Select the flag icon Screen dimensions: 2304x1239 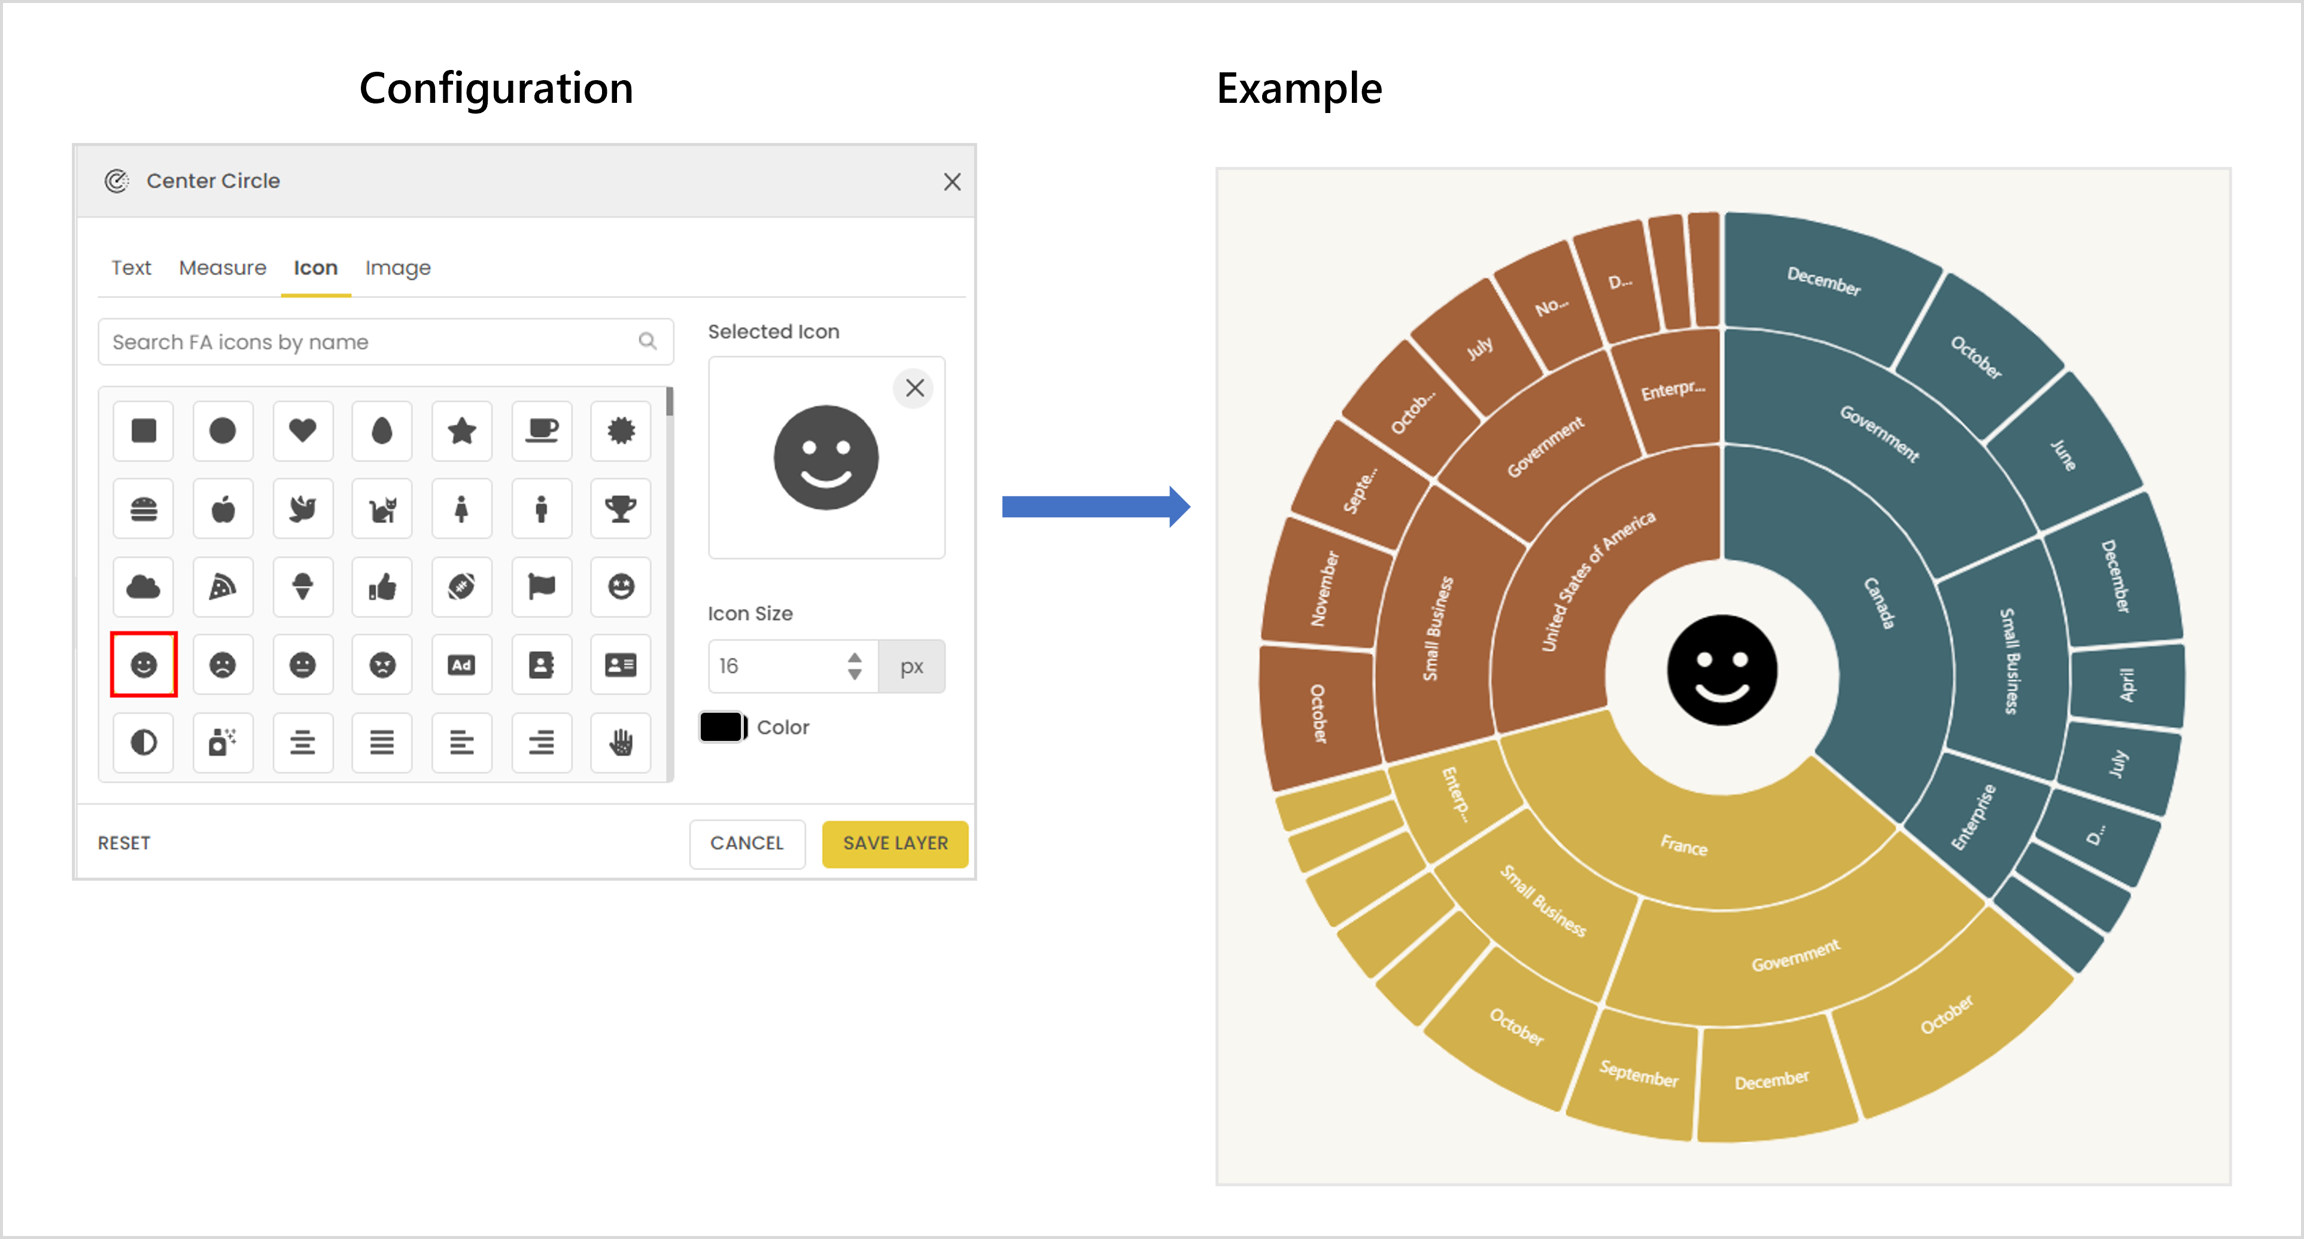point(541,587)
